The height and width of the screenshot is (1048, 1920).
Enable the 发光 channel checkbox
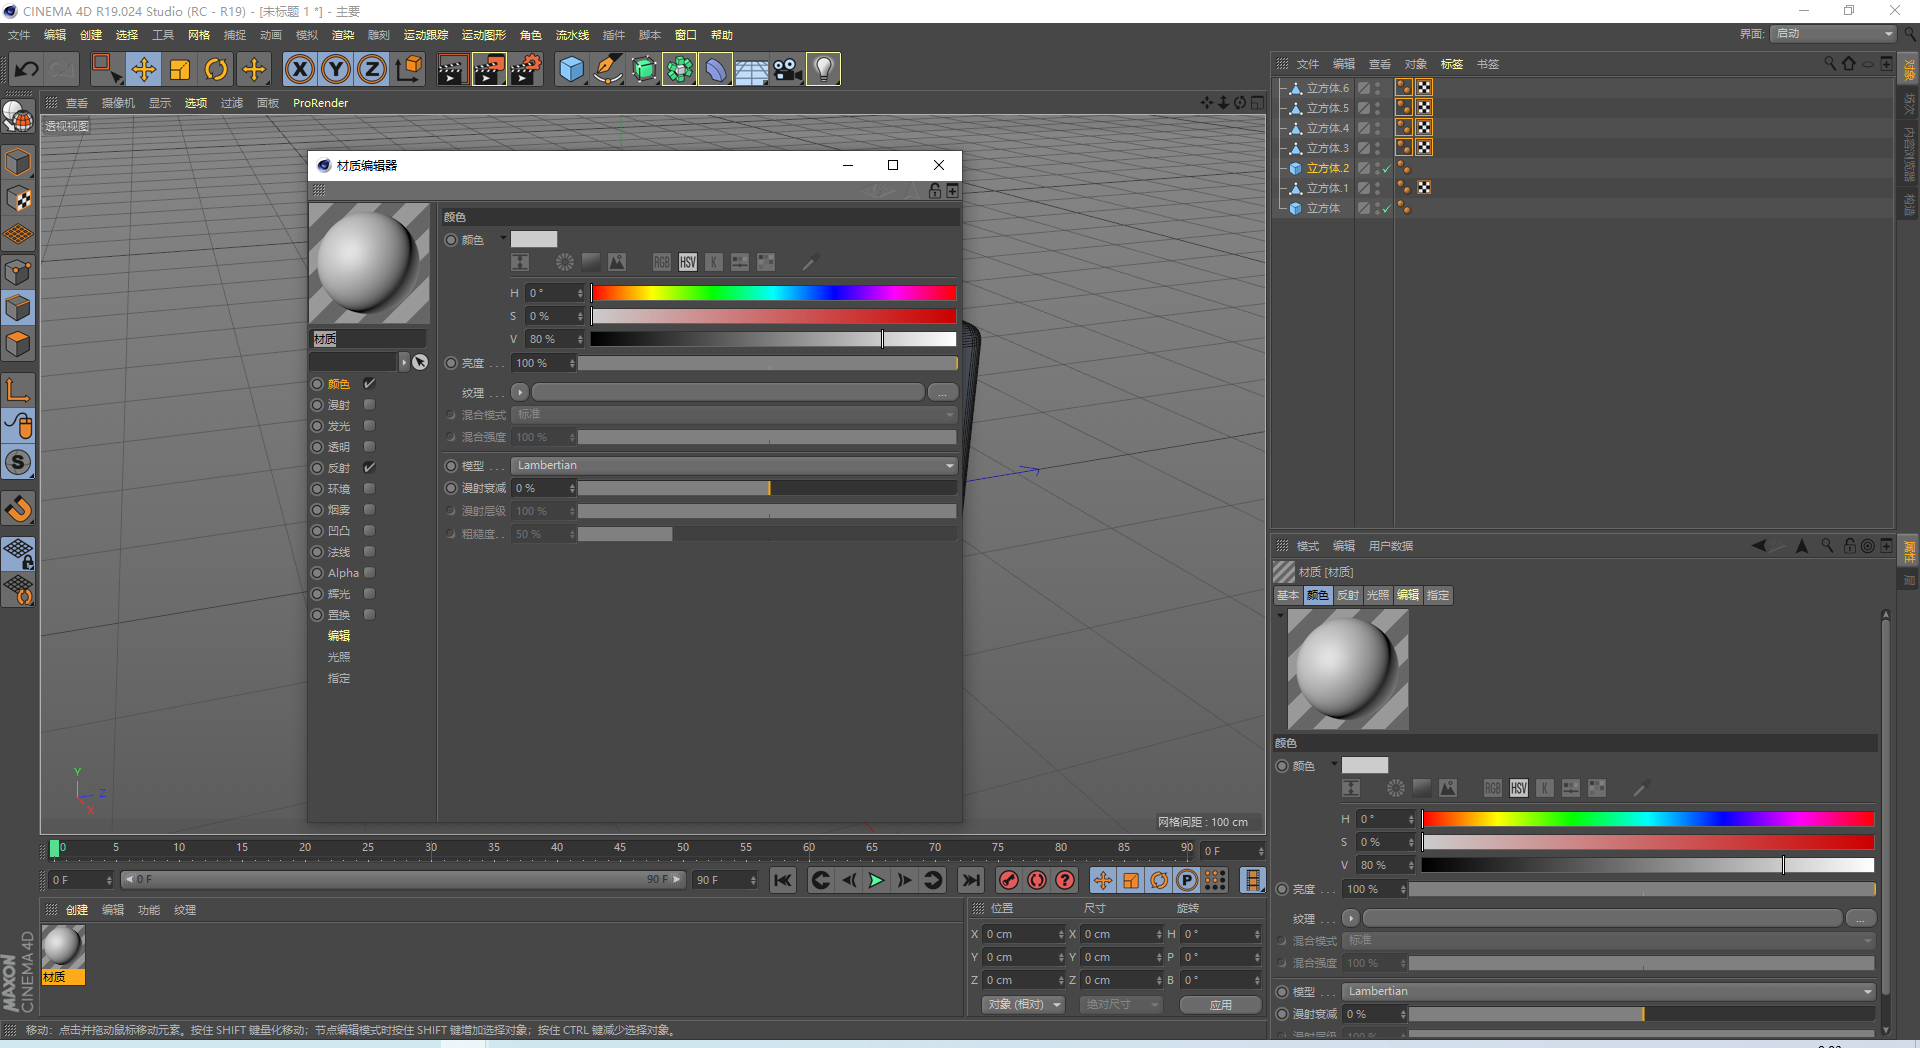tap(369, 426)
